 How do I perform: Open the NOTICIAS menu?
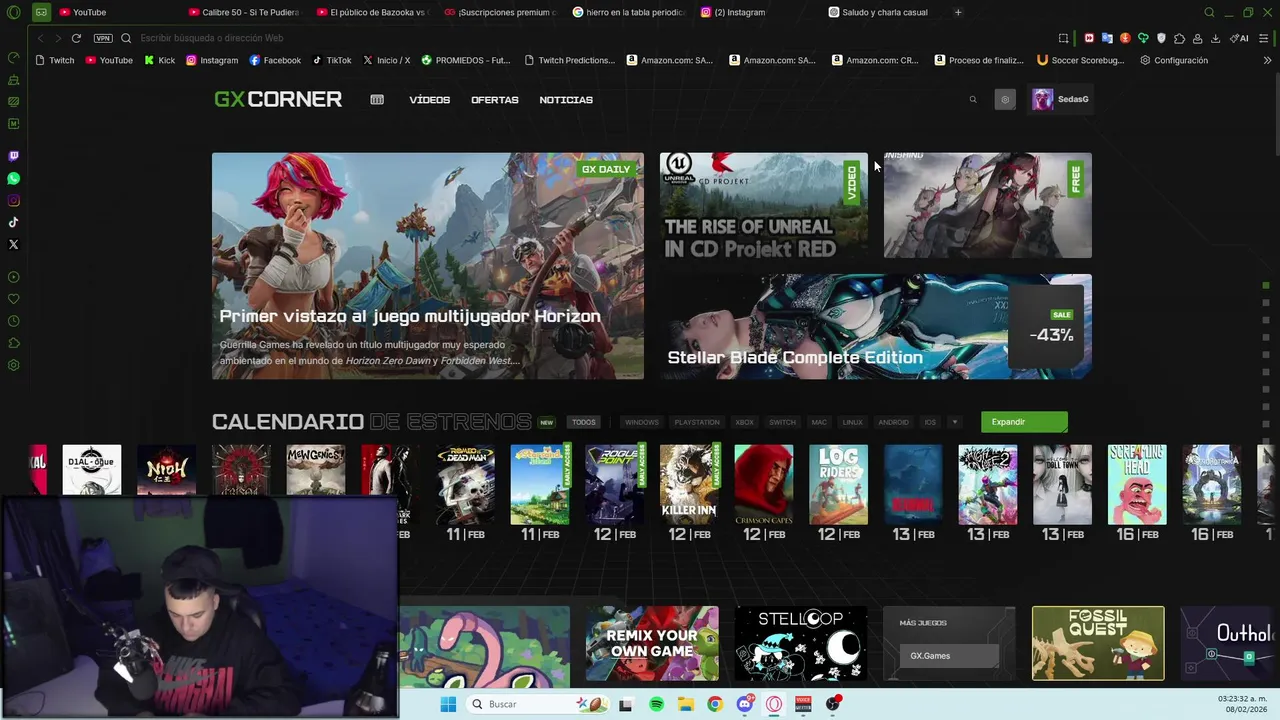pyautogui.click(x=566, y=100)
